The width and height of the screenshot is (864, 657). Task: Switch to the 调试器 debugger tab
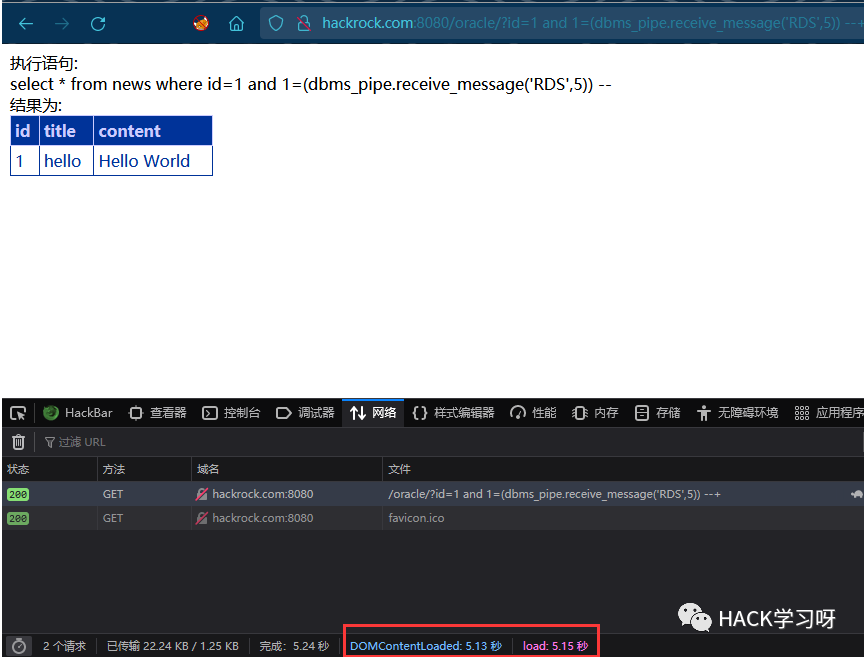point(305,413)
